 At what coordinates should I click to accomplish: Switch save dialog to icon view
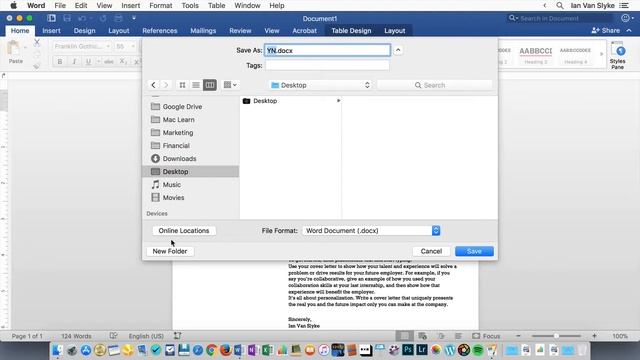coord(182,85)
